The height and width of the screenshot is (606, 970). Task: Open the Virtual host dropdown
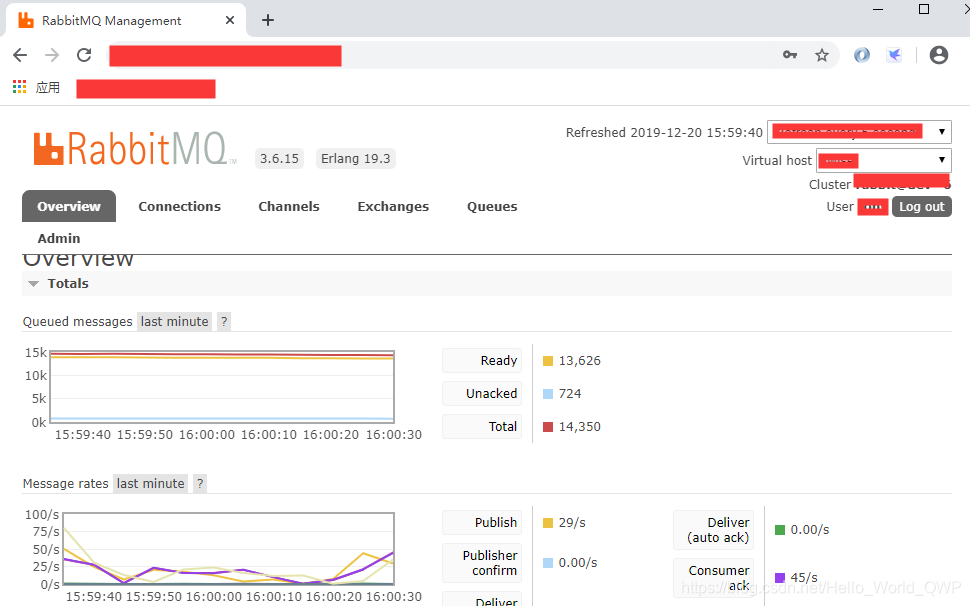883,160
